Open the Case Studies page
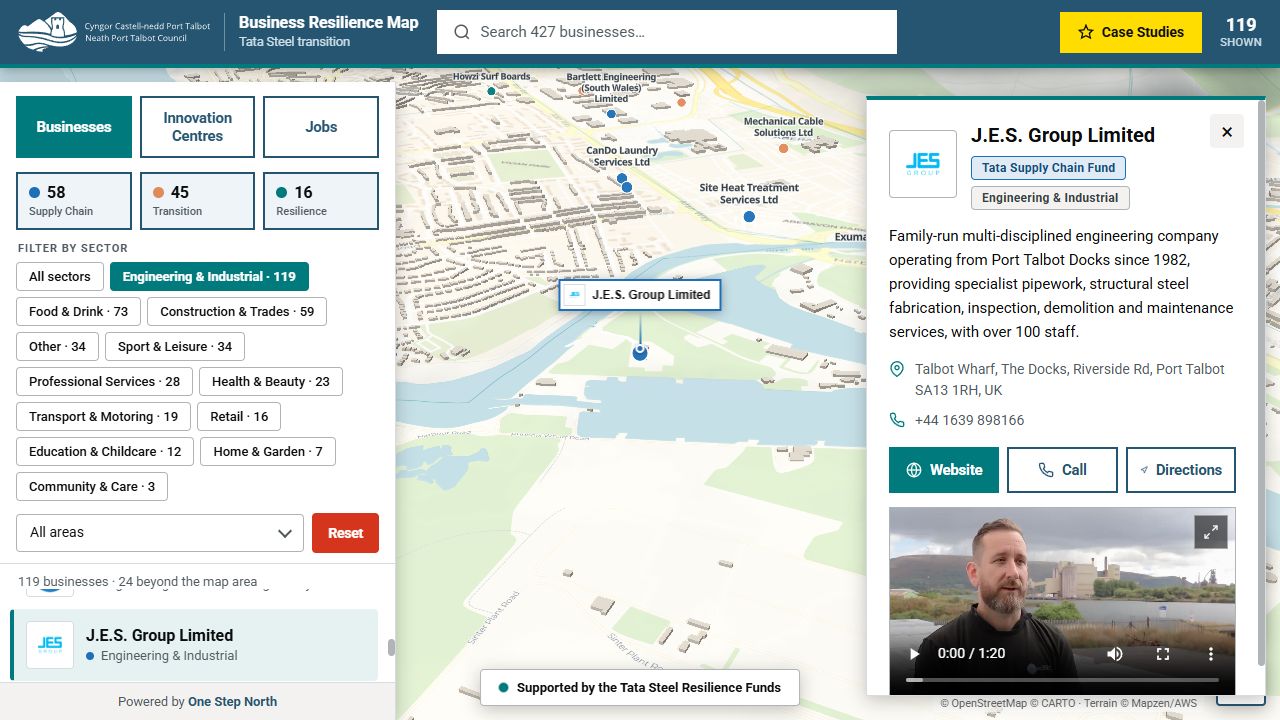This screenshot has height=720, width=1280. [1130, 32]
